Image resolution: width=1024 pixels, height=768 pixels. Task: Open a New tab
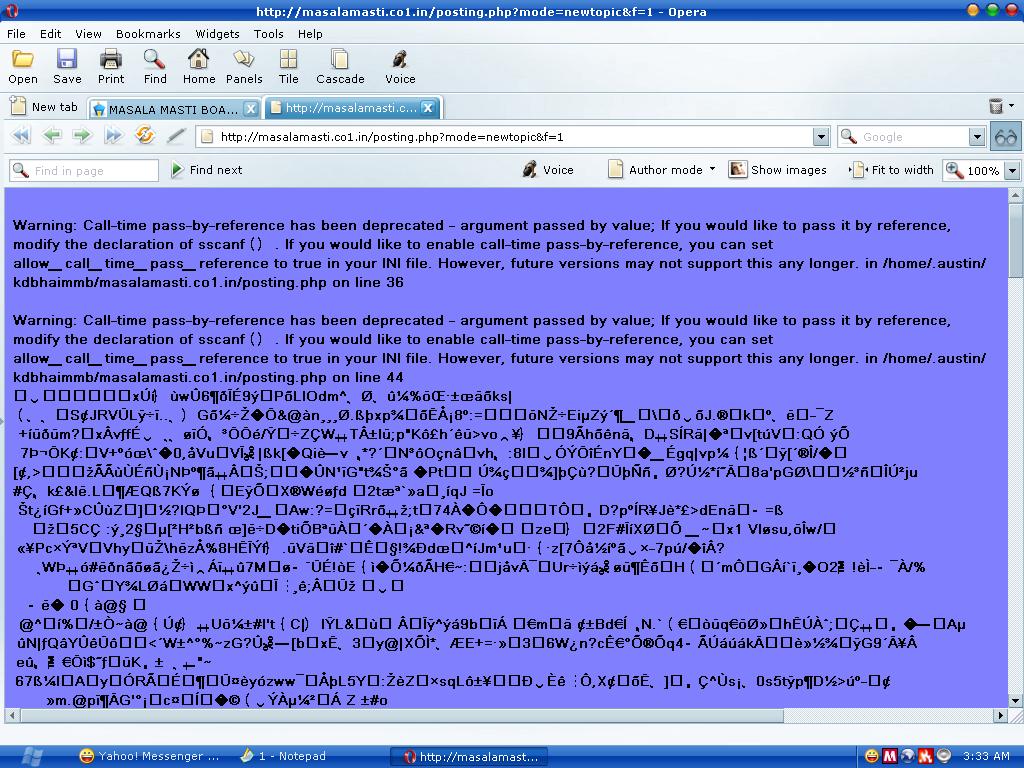coord(44,106)
